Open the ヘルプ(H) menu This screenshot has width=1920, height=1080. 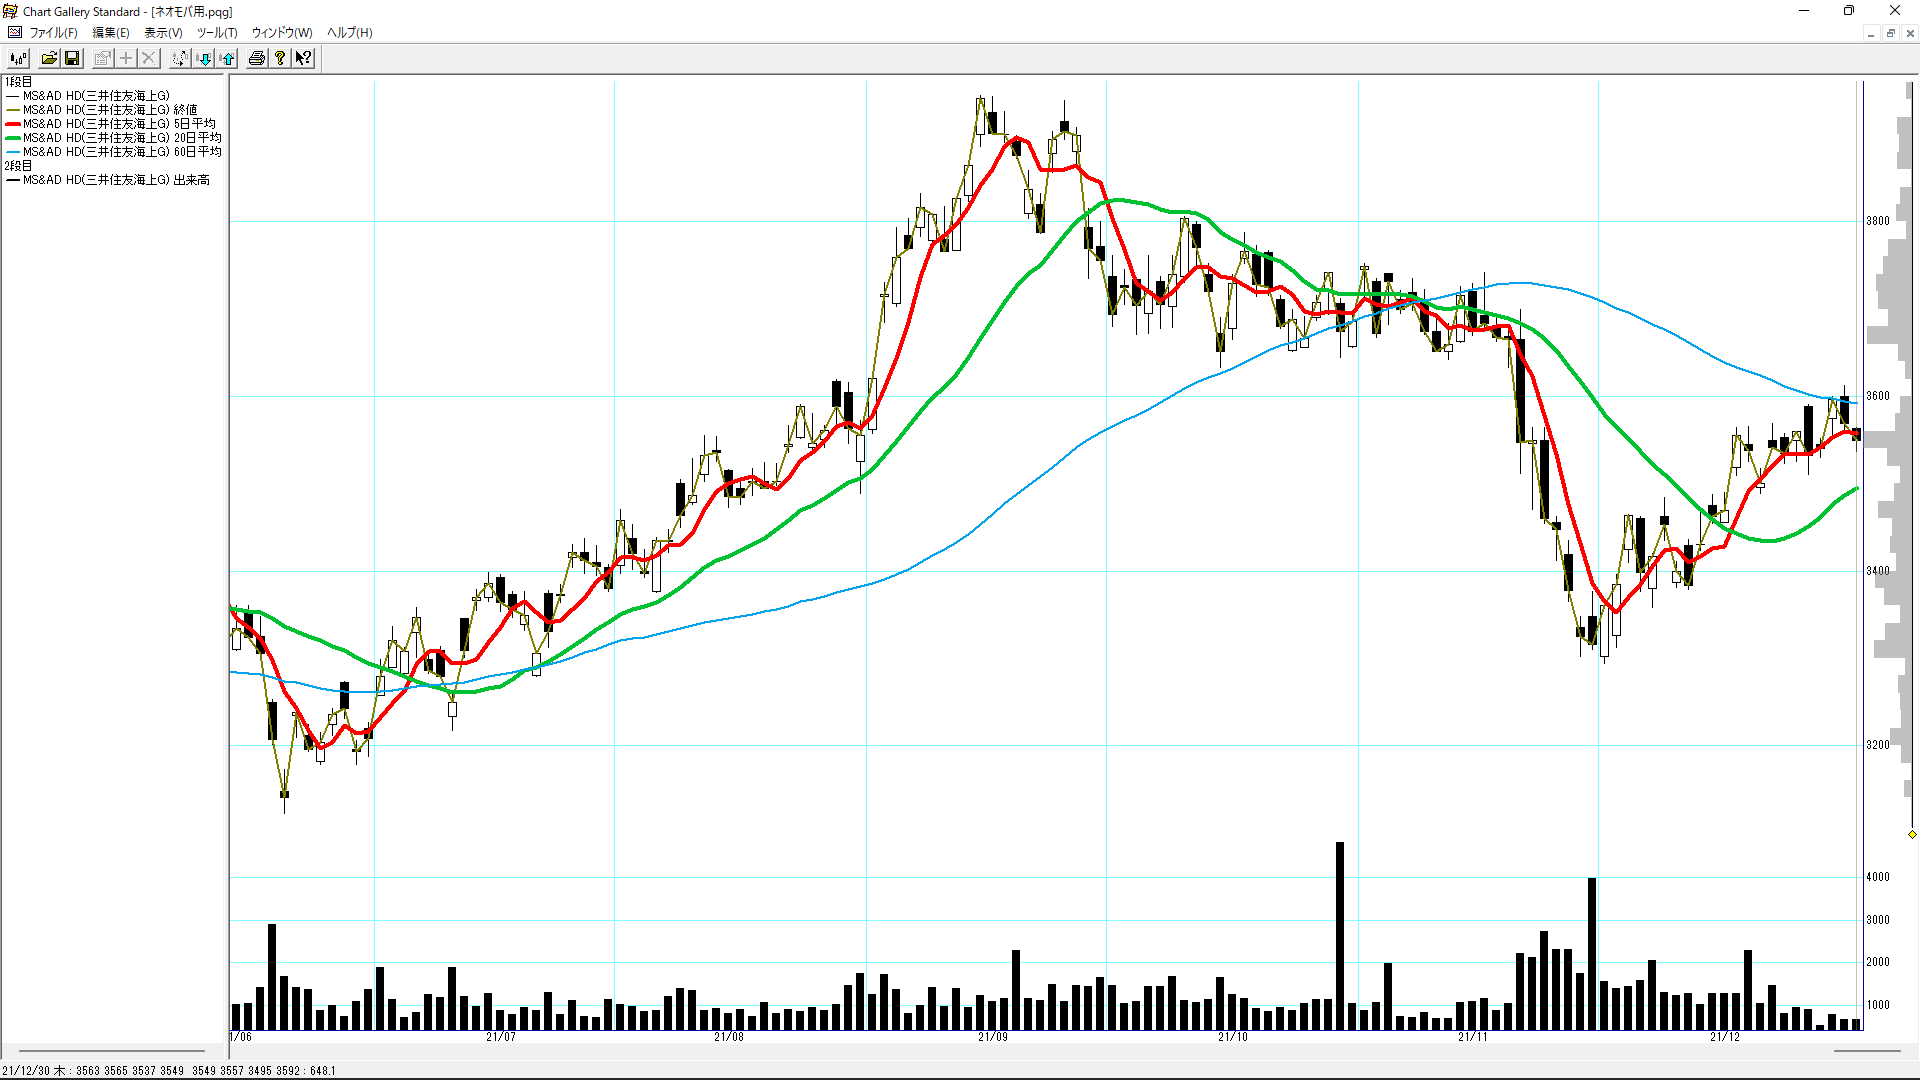349,33
